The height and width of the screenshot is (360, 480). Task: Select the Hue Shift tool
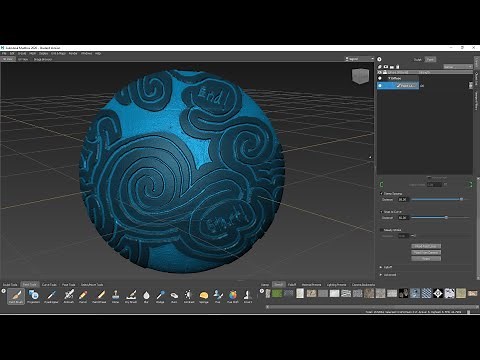click(233, 296)
